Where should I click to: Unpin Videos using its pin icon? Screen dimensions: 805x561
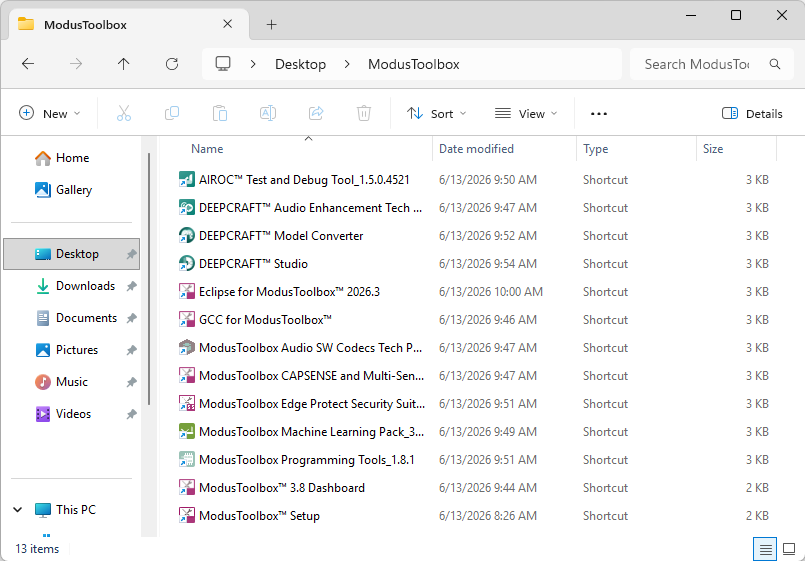point(131,414)
